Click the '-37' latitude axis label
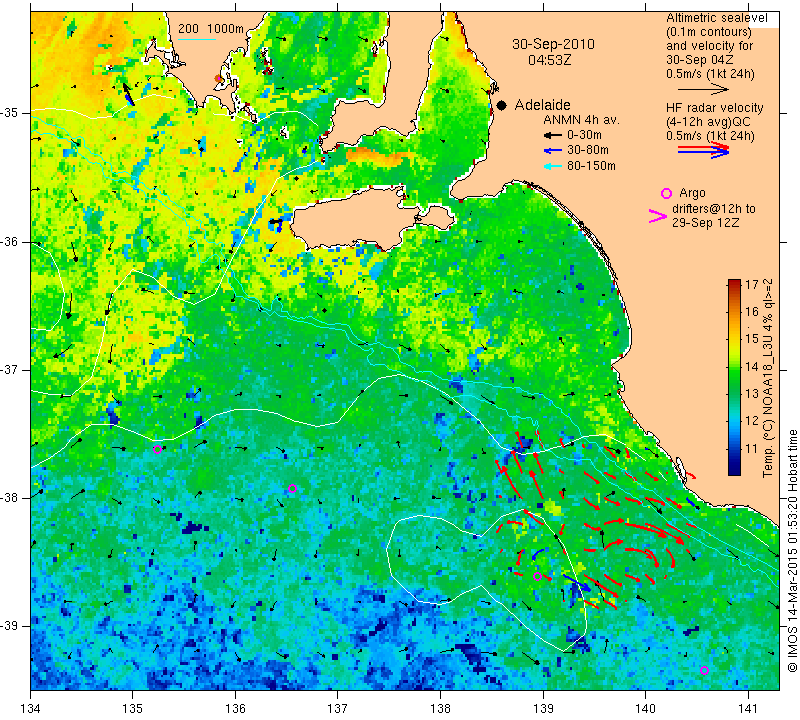This screenshot has width=800, height=720. tap(10, 369)
